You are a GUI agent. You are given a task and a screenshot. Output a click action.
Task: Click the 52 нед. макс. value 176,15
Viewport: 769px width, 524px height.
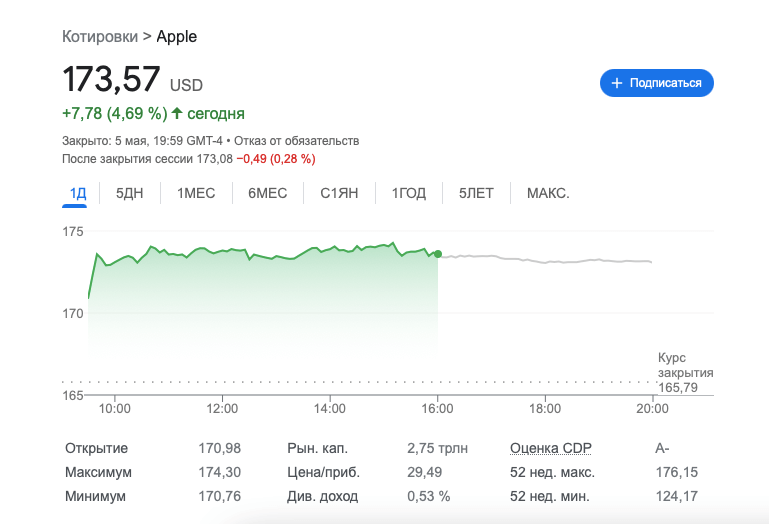coord(677,472)
